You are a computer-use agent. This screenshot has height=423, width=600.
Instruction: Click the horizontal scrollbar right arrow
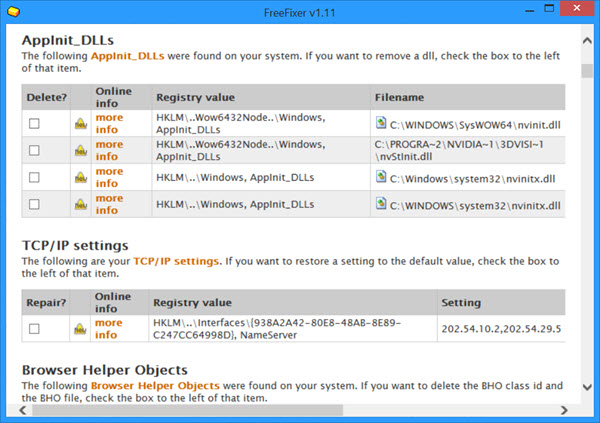[564, 410]
